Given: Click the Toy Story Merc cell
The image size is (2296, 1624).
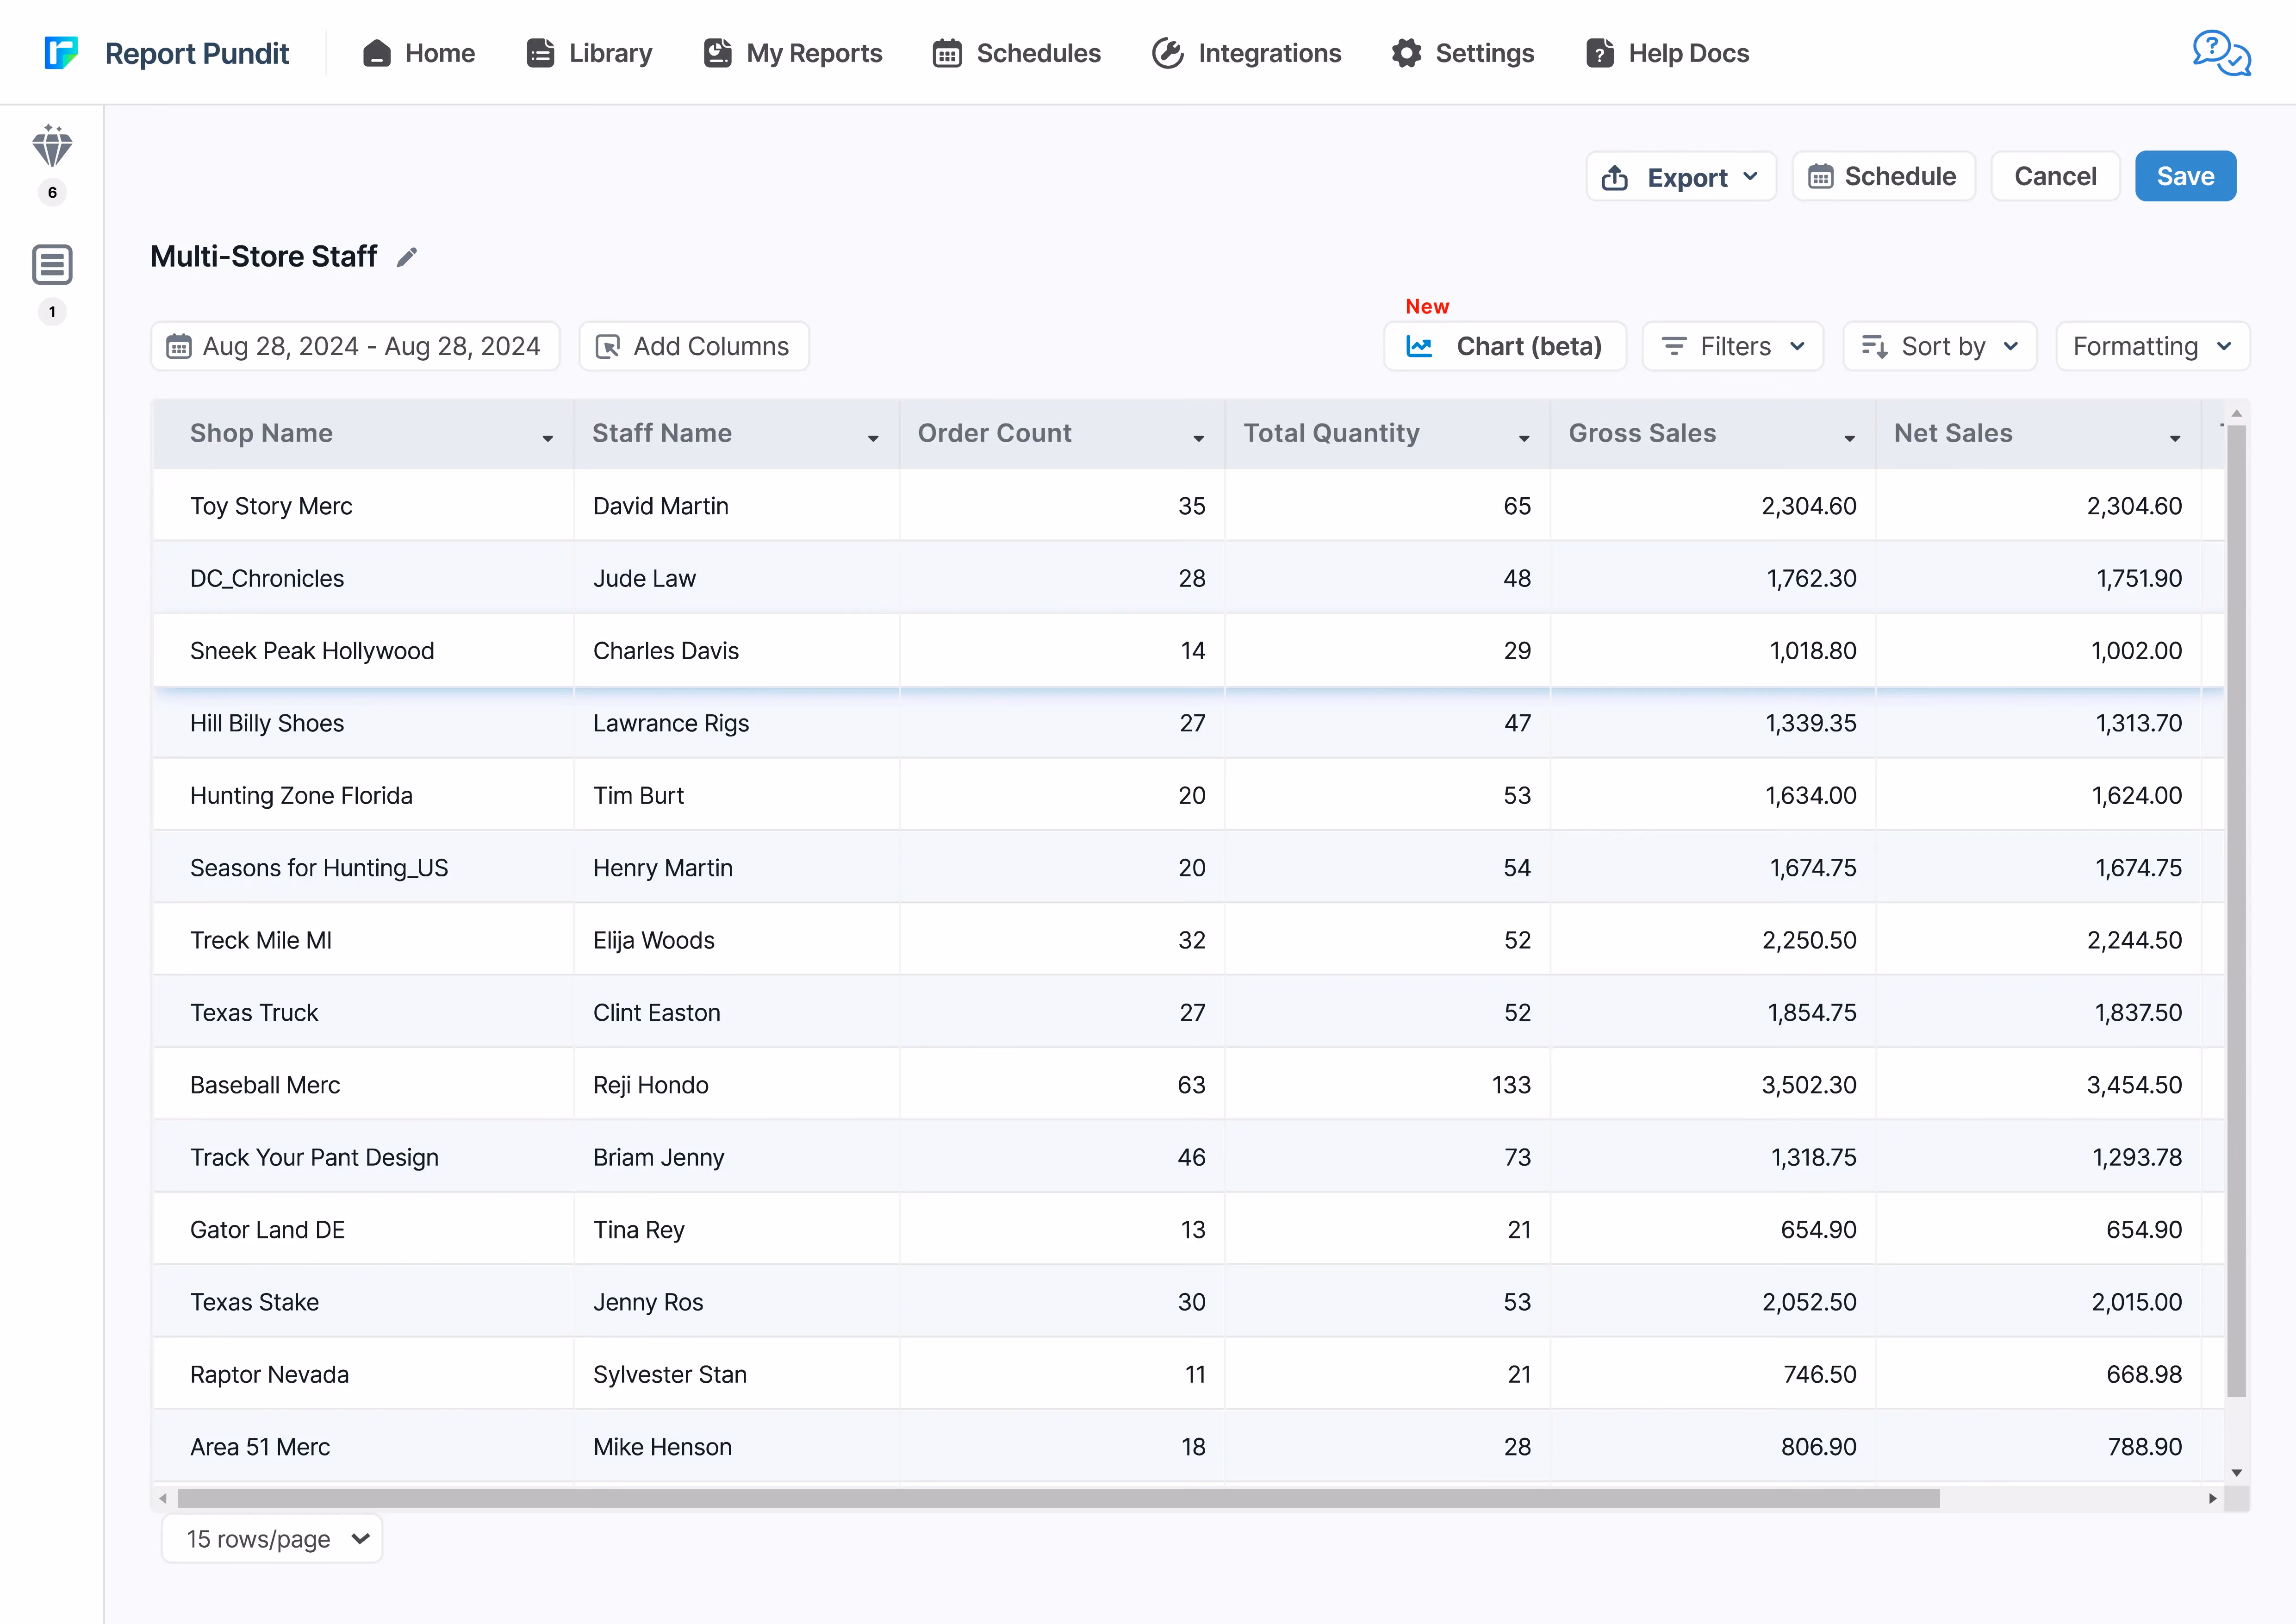Looking at the screenshot, I should (x=364, y=506).
